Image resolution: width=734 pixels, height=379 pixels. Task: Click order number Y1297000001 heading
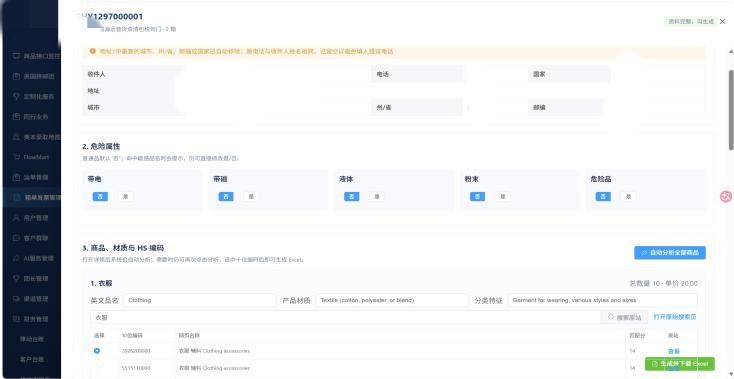115,17
